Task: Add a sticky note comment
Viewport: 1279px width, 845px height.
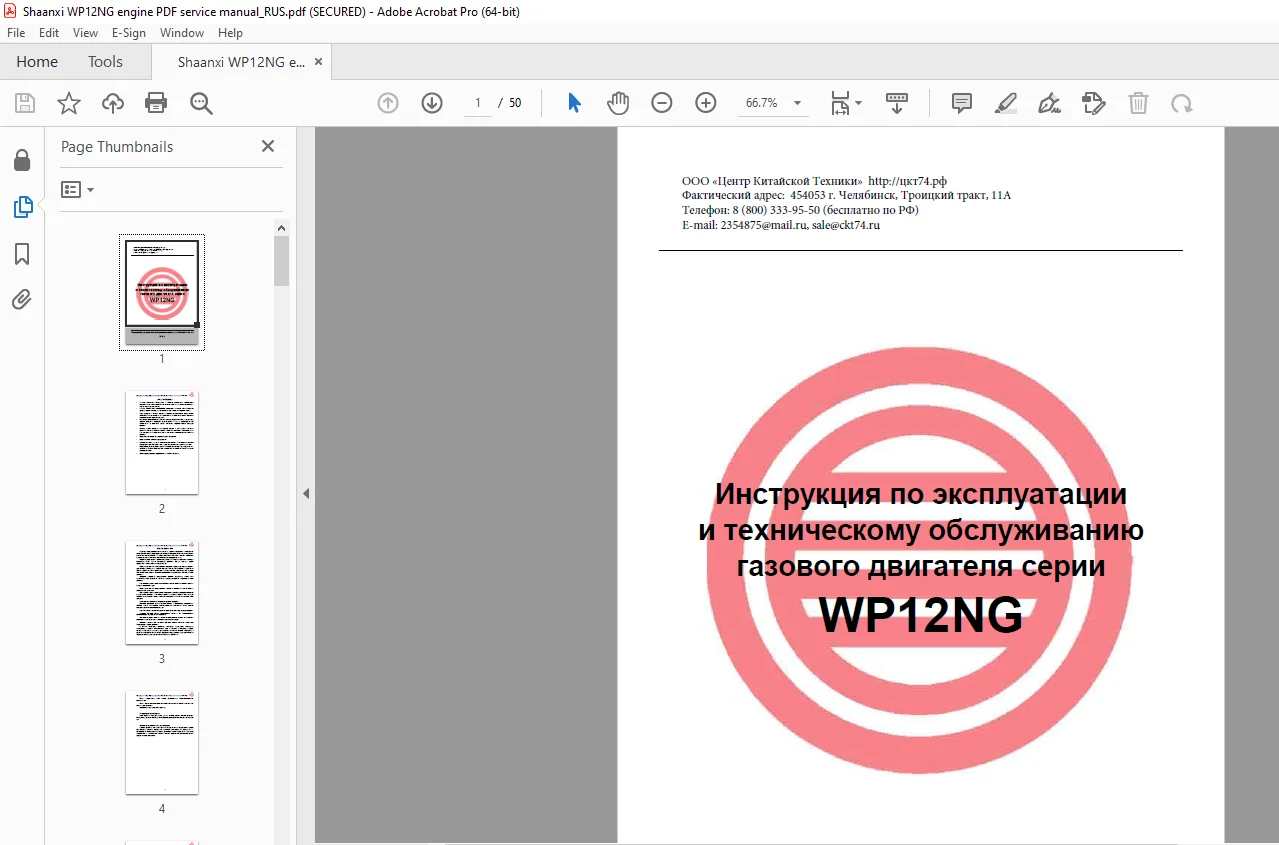Action: point(962,103)
